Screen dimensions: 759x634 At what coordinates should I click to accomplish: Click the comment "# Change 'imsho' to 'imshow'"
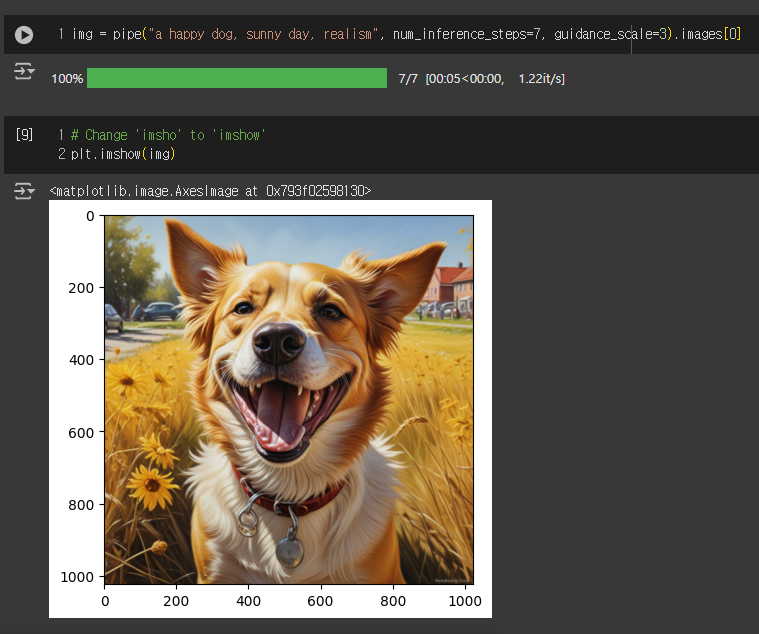pyautogui.click(x=168, y=135)
